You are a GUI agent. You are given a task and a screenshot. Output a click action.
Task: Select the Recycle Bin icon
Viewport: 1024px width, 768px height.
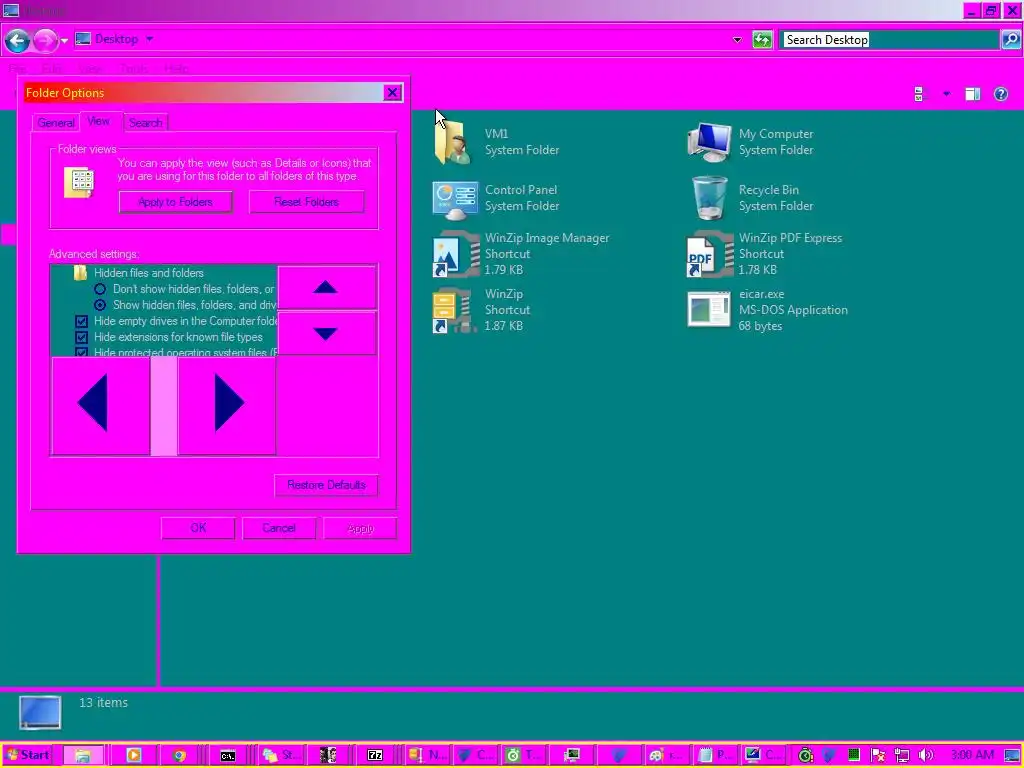(709, 198)
